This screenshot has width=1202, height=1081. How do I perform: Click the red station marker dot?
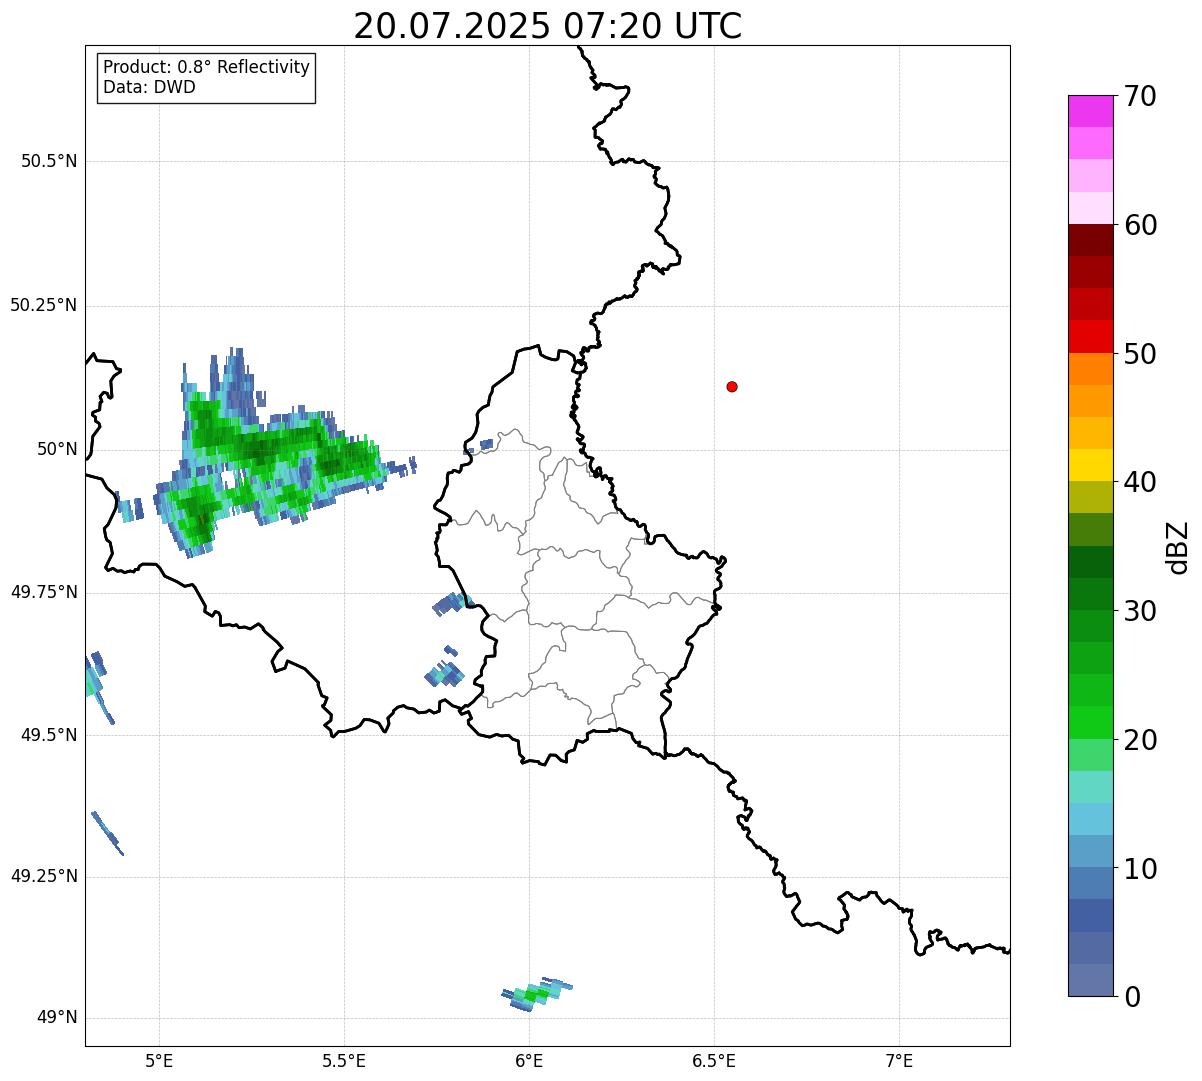click(x=732, y=386)
